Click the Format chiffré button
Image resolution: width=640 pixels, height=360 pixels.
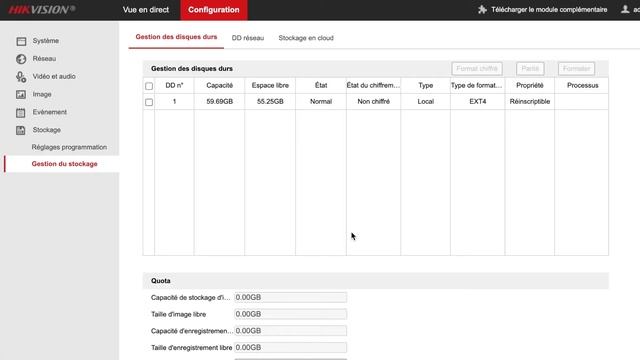(x=477, y=69)
